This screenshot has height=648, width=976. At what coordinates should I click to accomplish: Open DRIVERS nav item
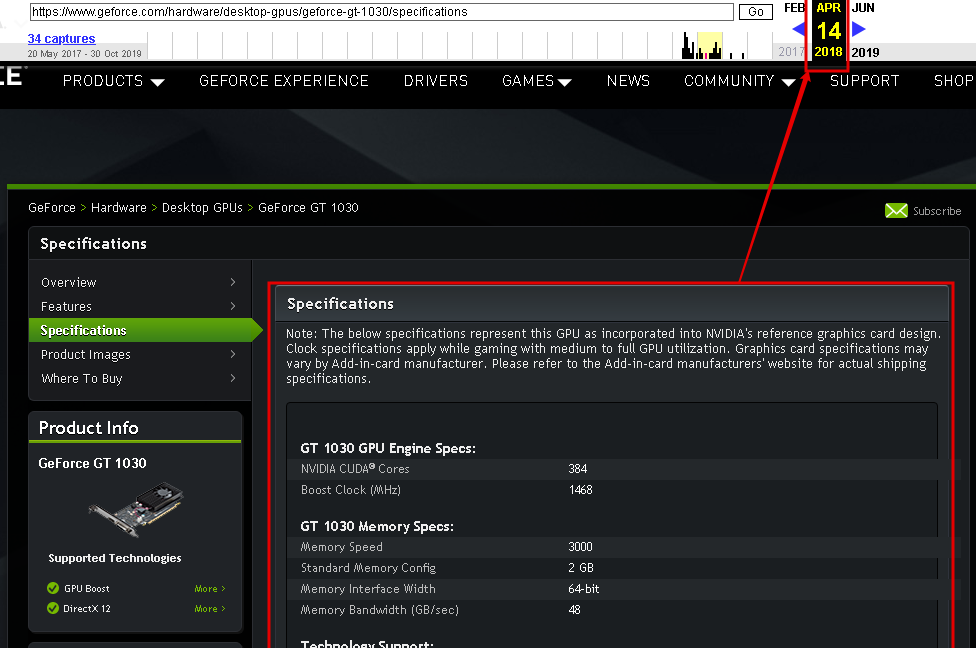(x=436, y=81)
